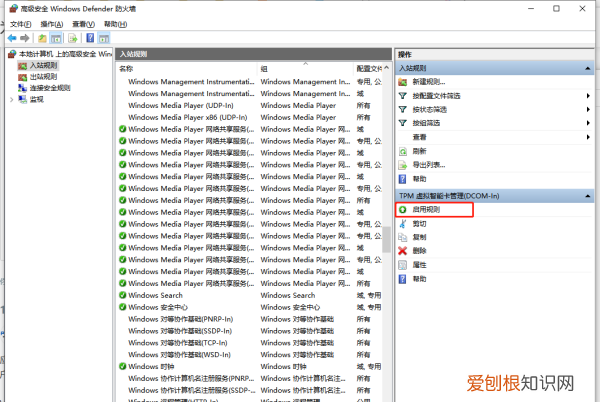Open the 文件(F) menu
Viewport: 600px width, 402px height.
pyautogui.click(x=21, y=24)
